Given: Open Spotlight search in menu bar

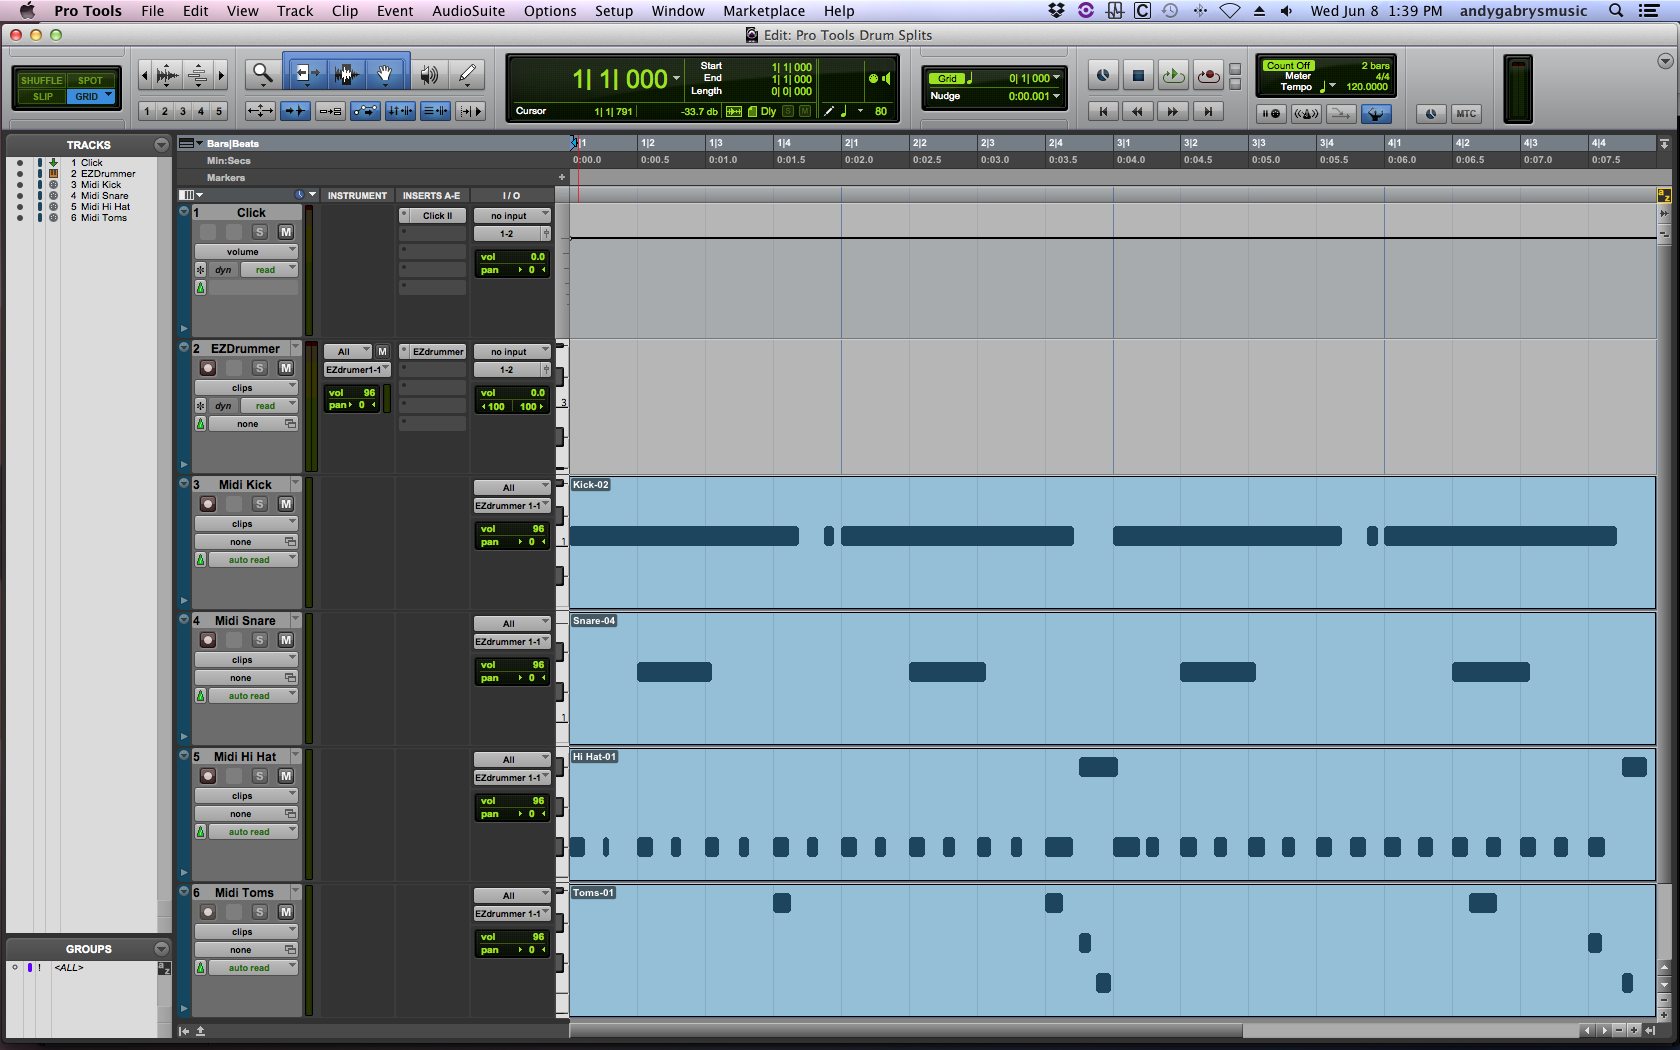Looking at the screenshot, I should [1616, 11].
